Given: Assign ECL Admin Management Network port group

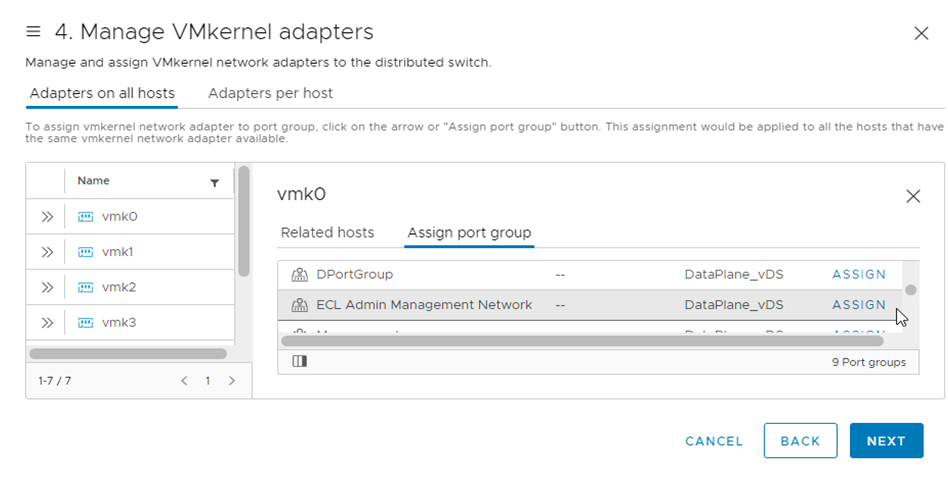Looking at the screenshot, I should pyautogui.click(x=858, y=305).
